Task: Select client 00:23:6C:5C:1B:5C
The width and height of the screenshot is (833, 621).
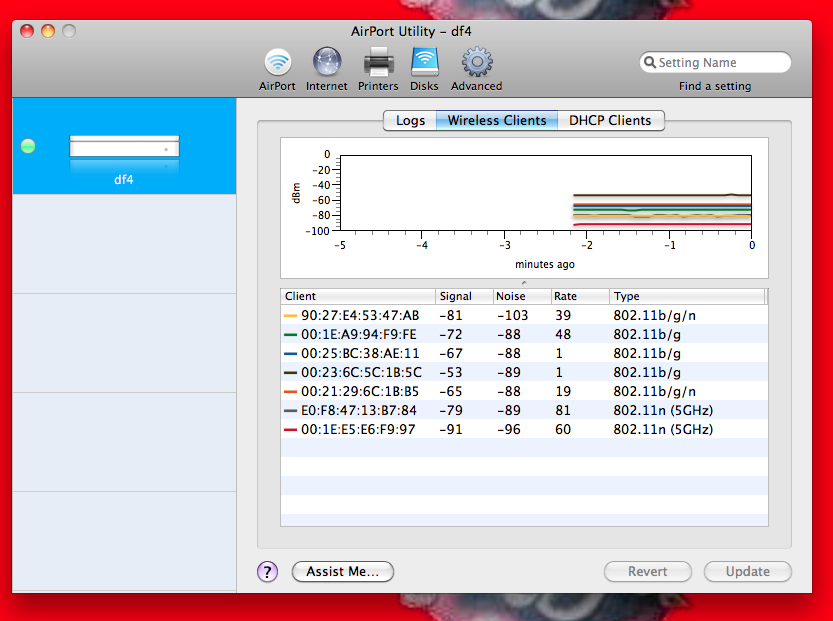Action: (x=524, y=372)
